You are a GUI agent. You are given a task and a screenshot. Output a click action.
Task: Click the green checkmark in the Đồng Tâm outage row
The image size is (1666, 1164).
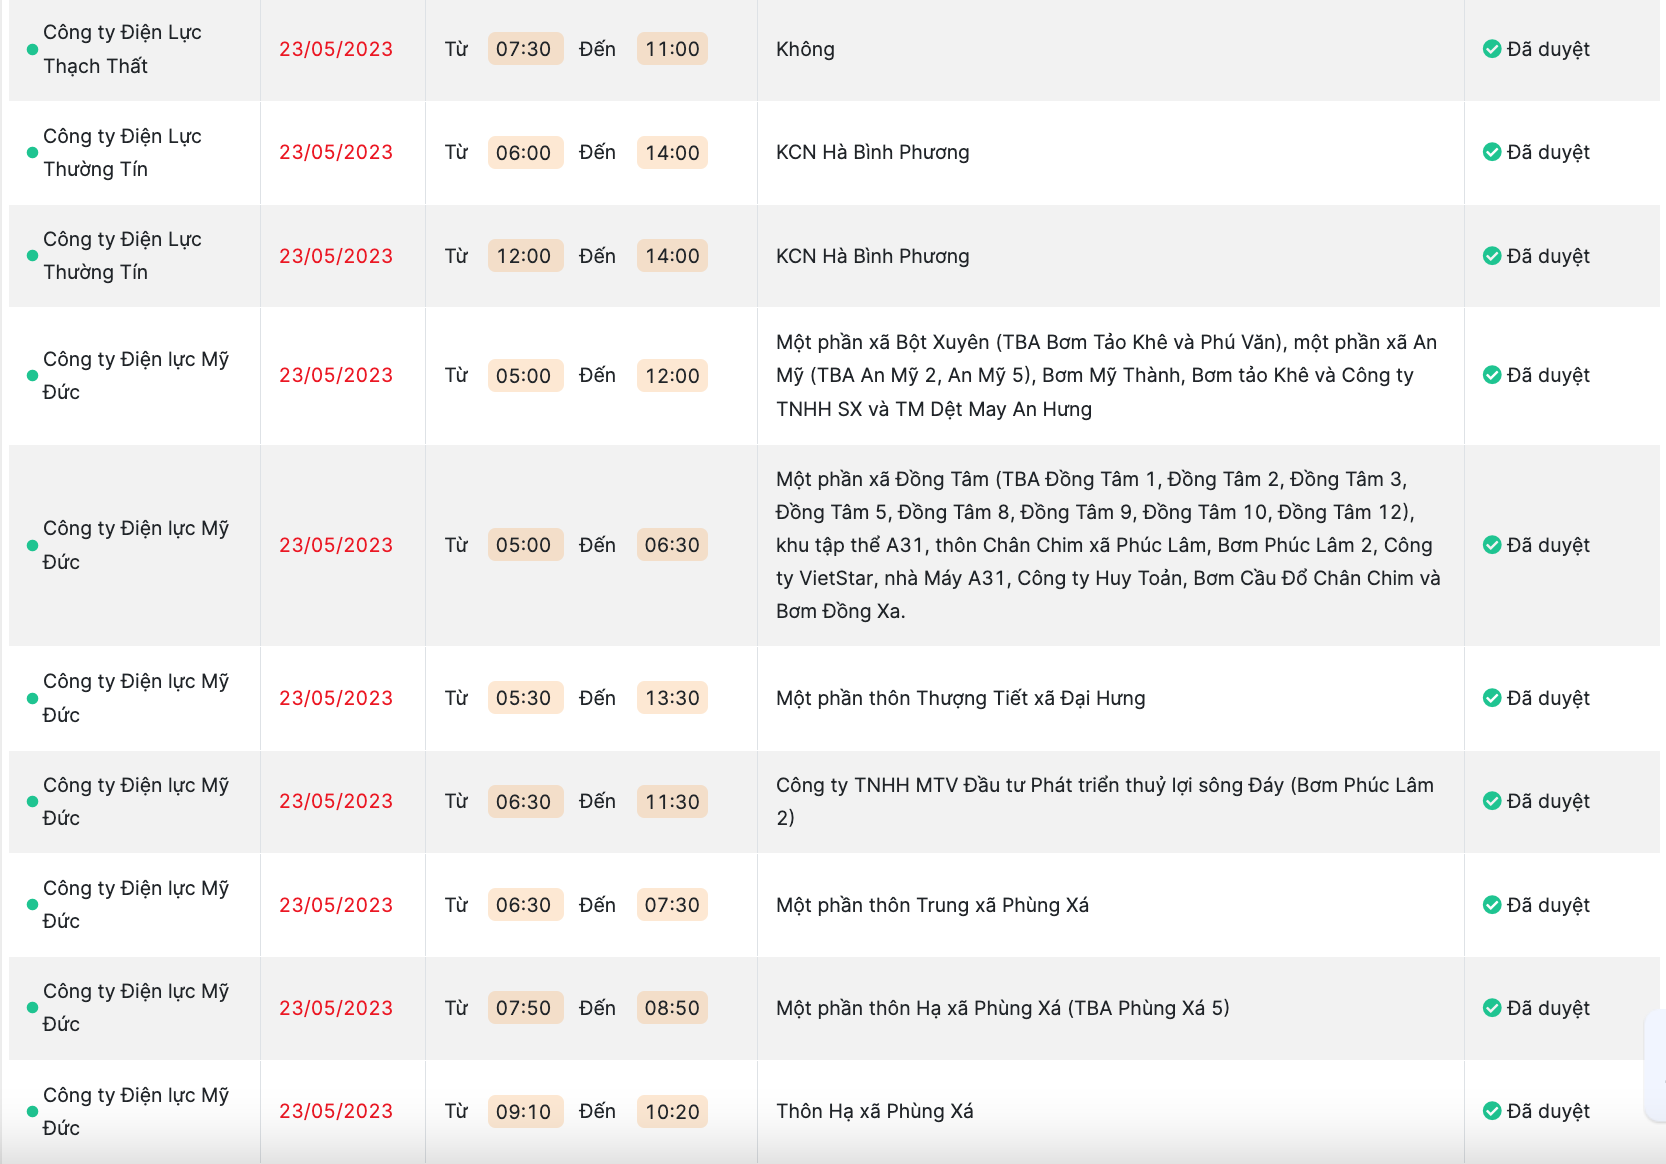(1491, 545)
